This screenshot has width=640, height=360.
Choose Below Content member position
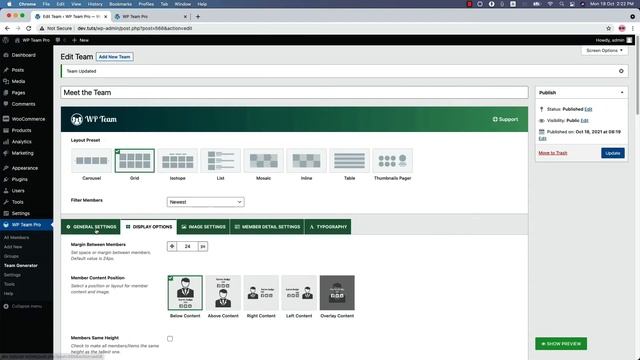click(x=185, y=293)
